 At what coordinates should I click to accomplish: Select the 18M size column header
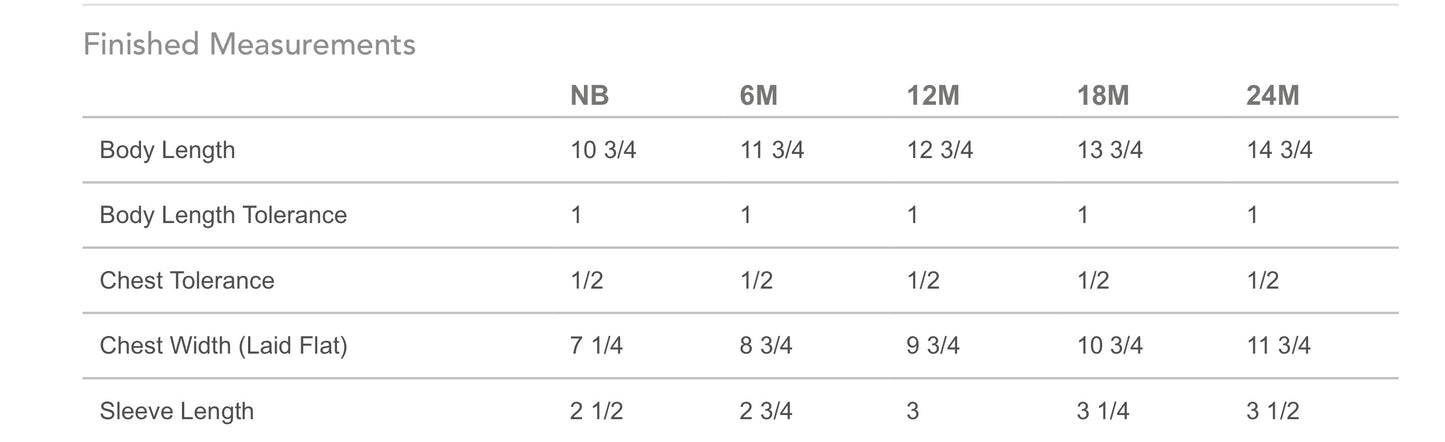(x=1104, y=96)
